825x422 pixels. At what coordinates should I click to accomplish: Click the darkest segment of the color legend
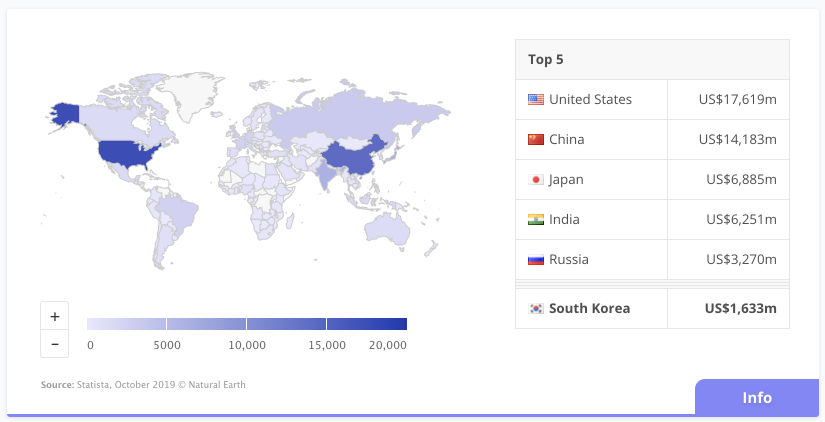click(366, 324)
